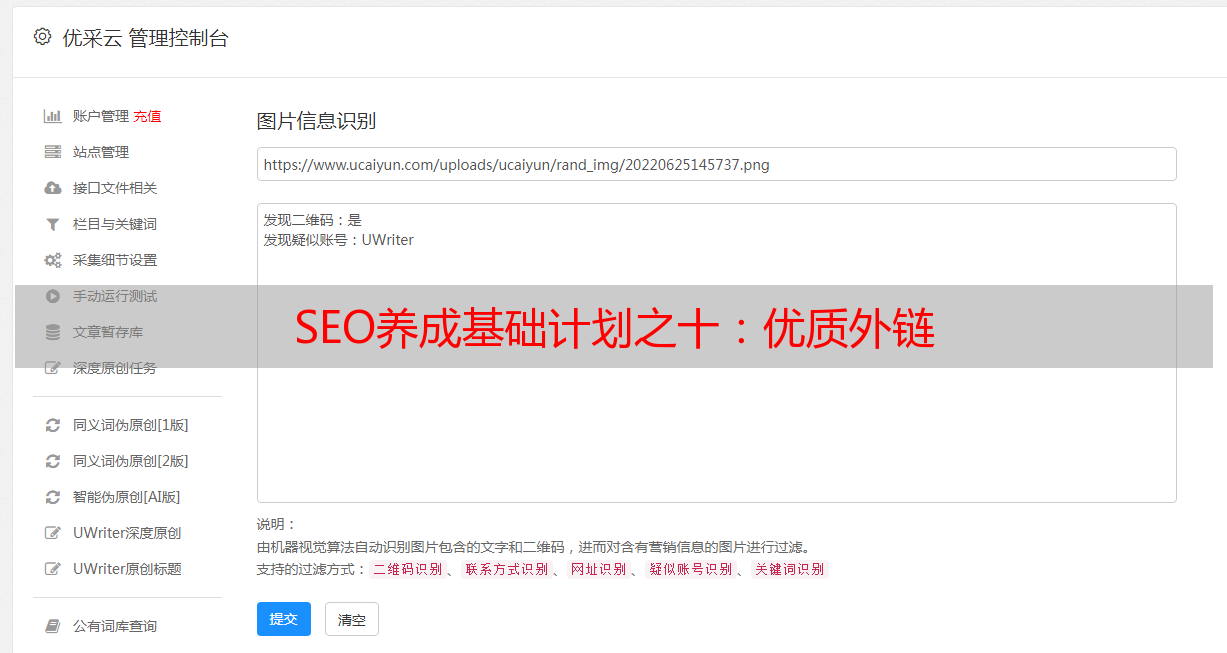
Task: Click the 清空 button
Action: [x=352, y=619]
